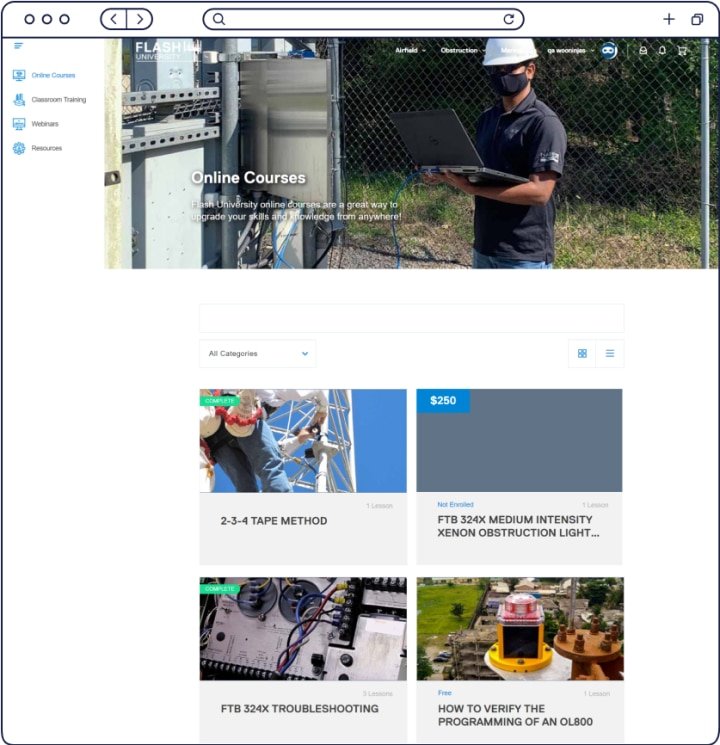
Task: Expand the Obstruction menu
Action: (462, 50)
